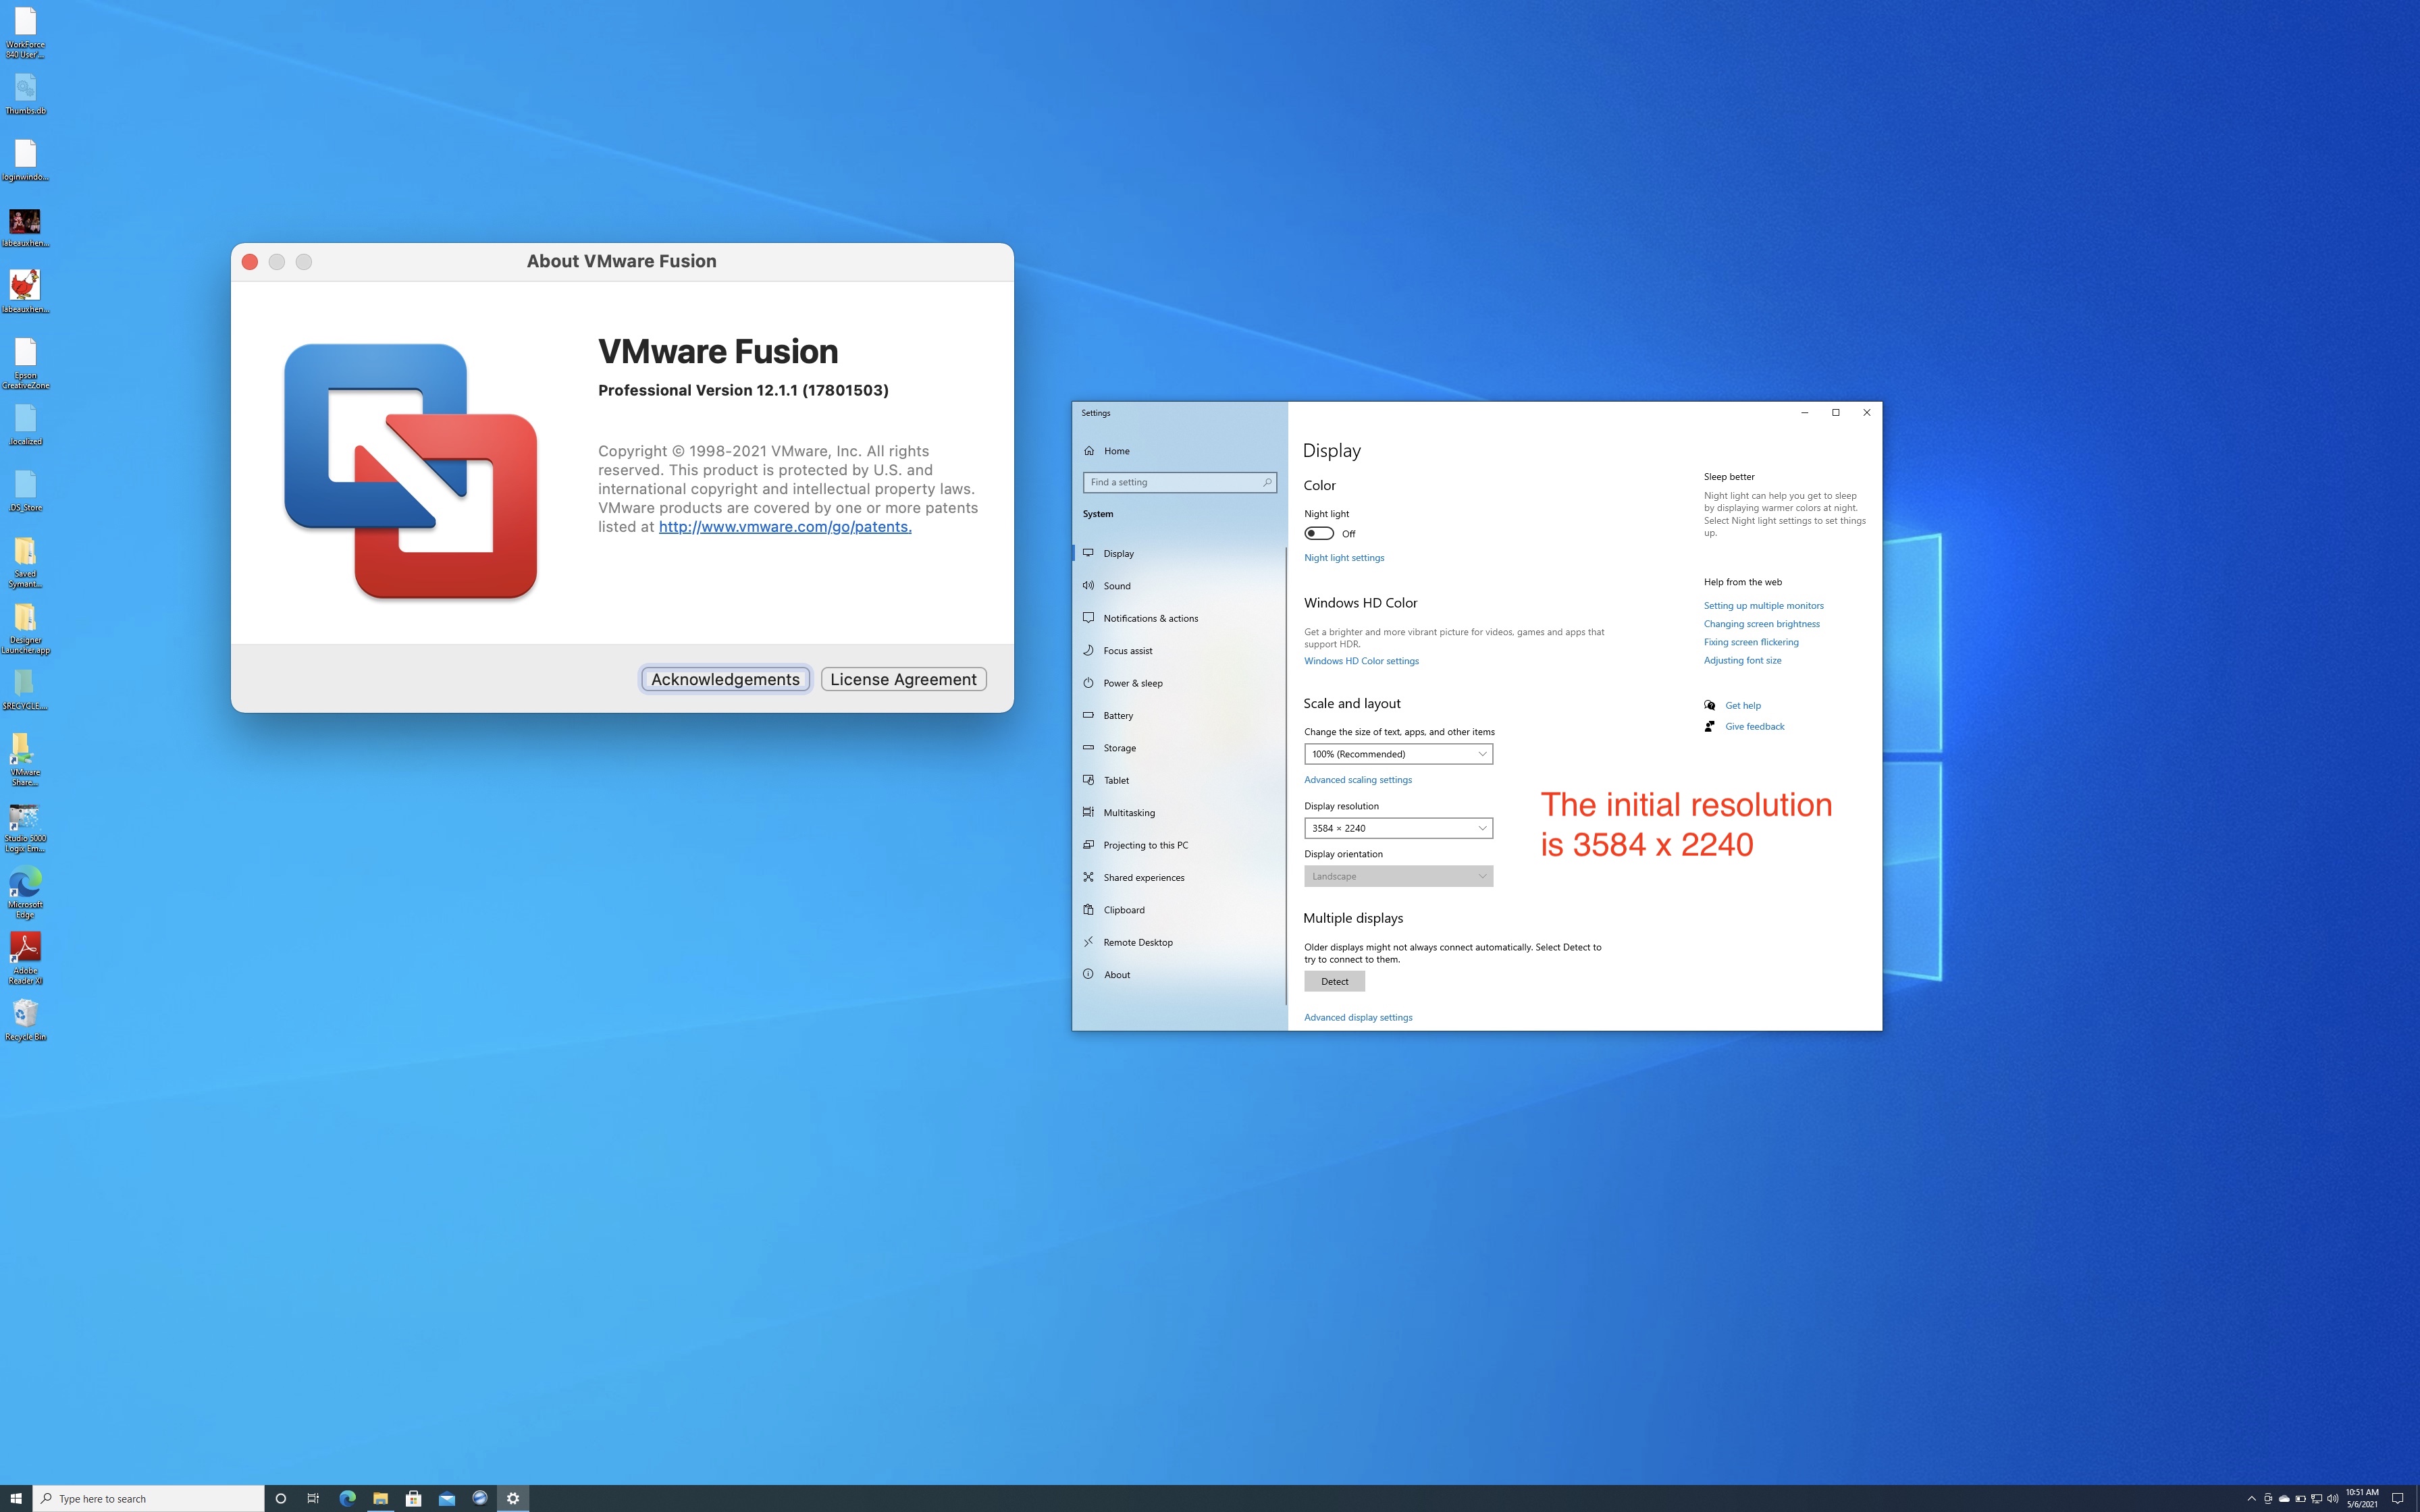
Task: Click the Acknowledgements button
Action: coord(725,679)
